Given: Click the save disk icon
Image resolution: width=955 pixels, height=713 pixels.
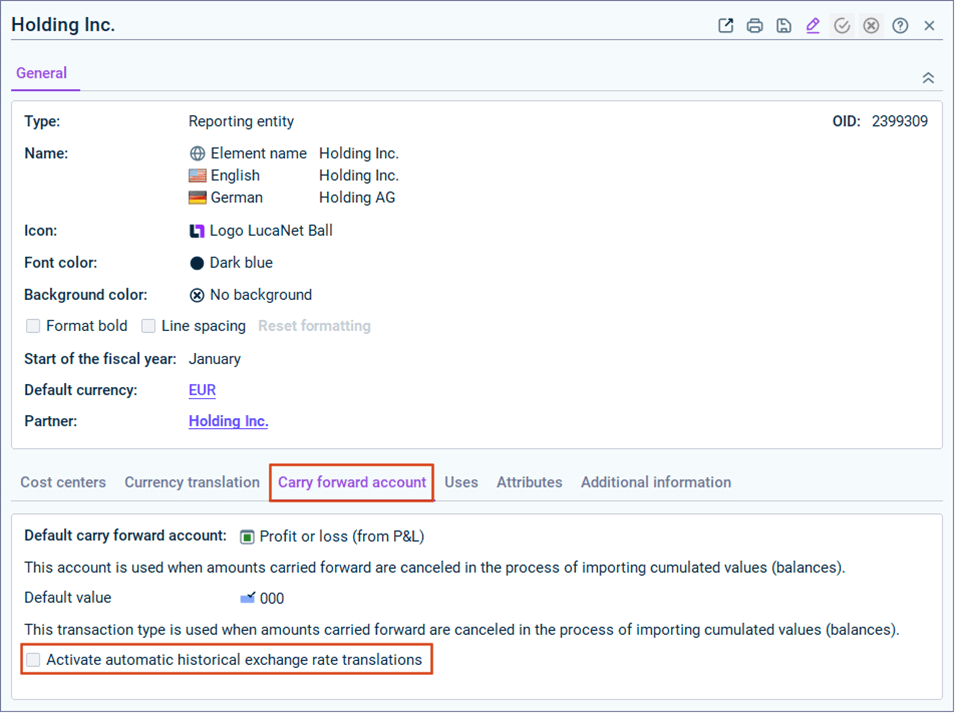Looking at the screenshot, I should tap(784, 26).
